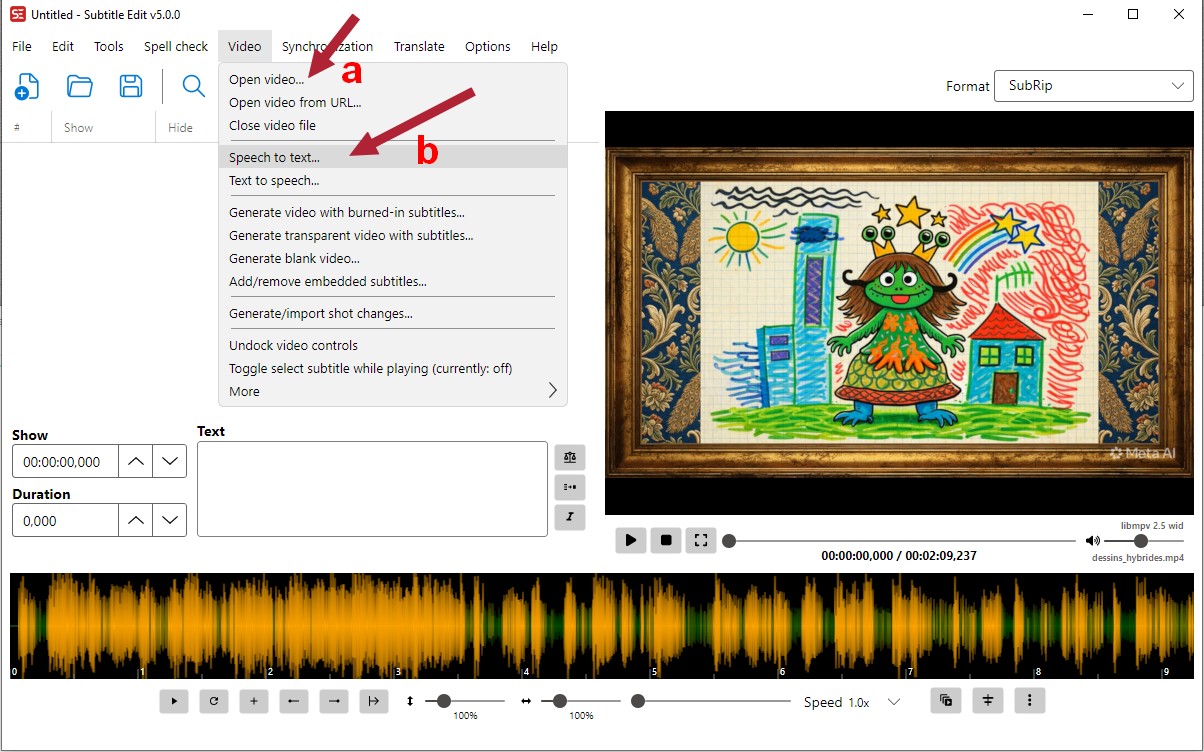Click the go-to-end arrow button under waveform

point(374,701)
